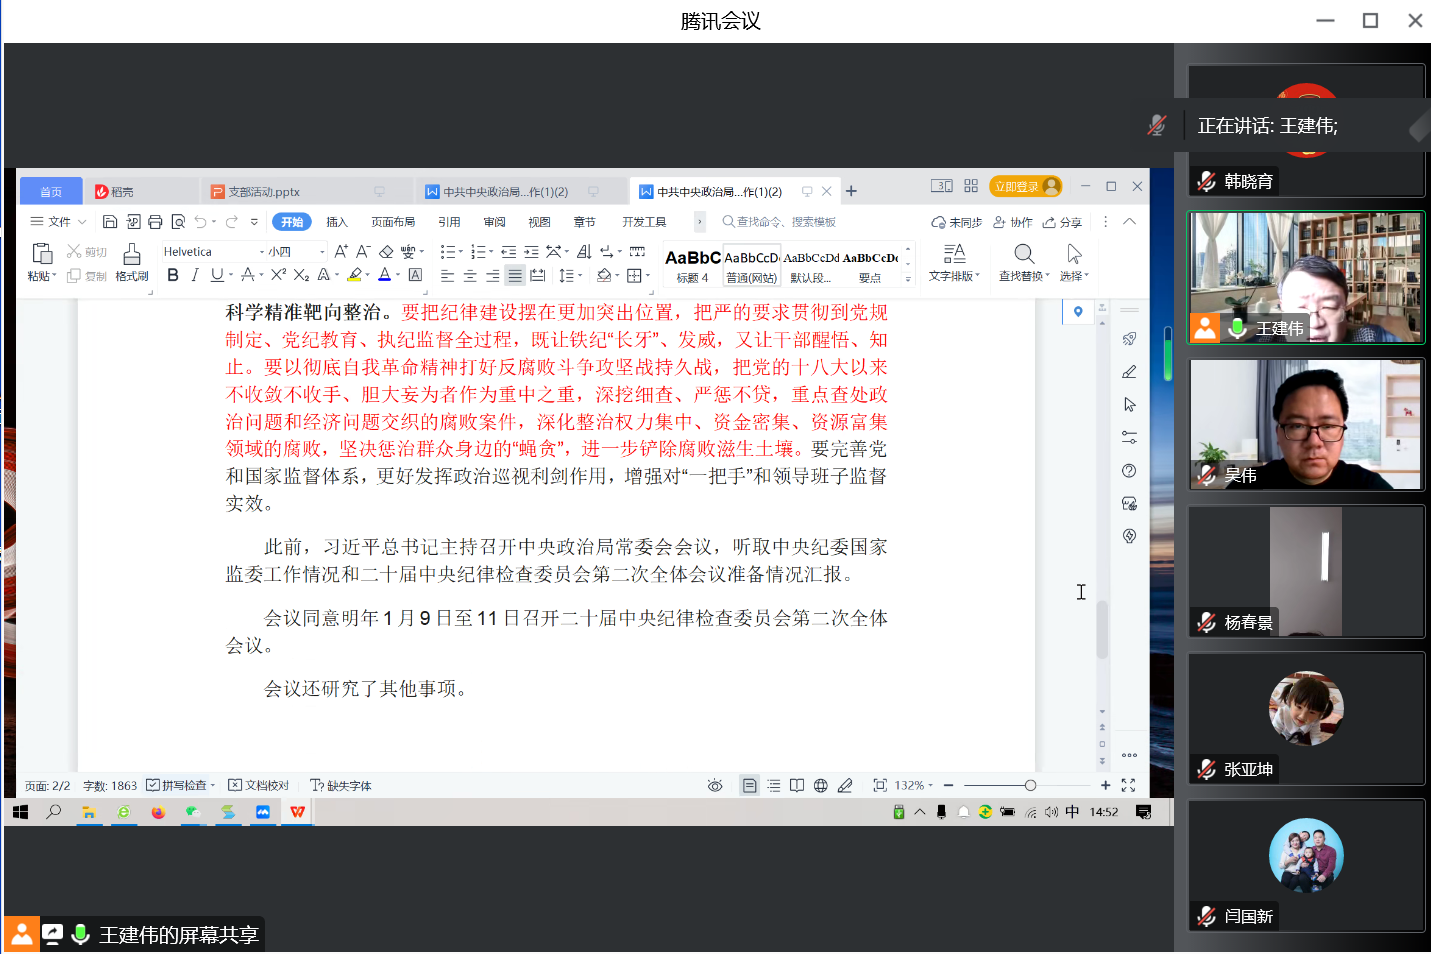The height and width of the screenshot is (954, 1431).
Task: Select the Format Painter tool (格式刷)
Action: click(x=131, y=263)
